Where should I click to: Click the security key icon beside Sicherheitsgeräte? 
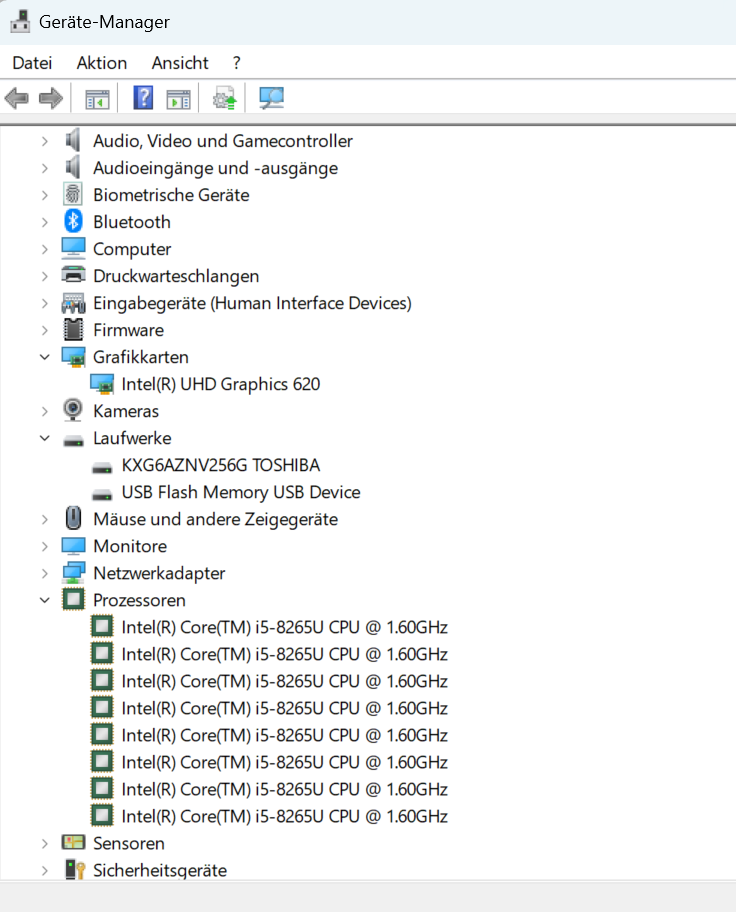(x=75, y=870)
